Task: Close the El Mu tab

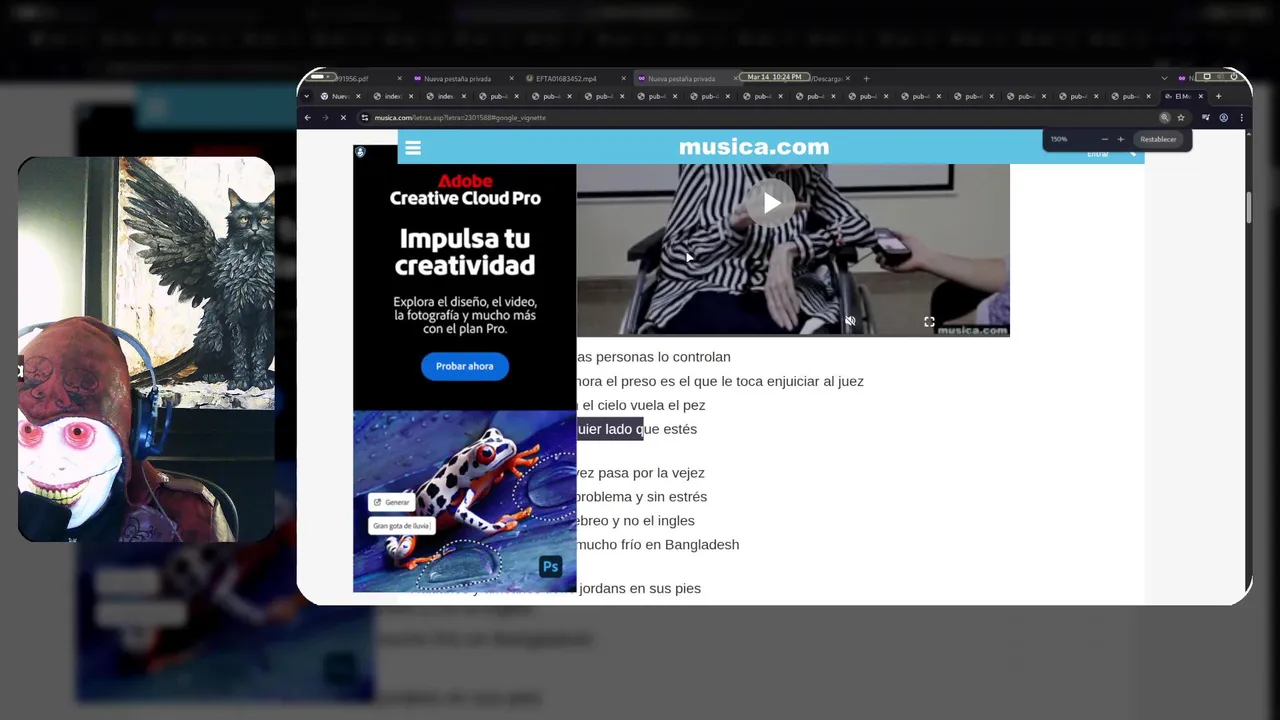Action: [x=1201, y=96]
